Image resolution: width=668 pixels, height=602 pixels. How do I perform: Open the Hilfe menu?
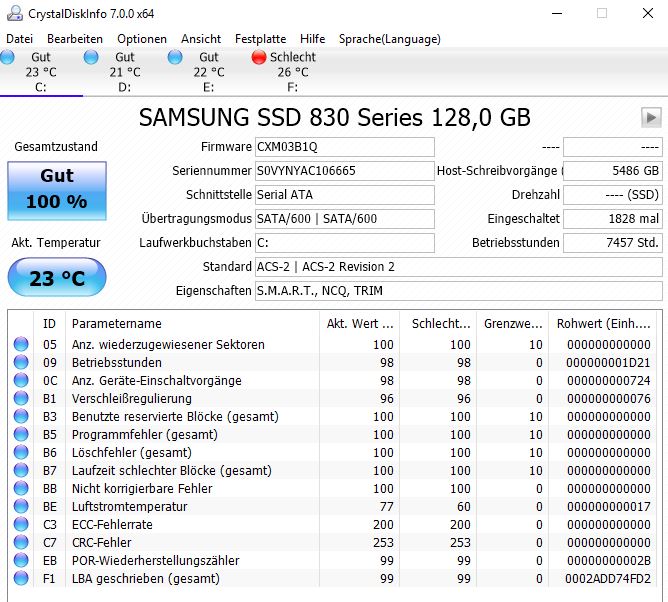[312, 39]
